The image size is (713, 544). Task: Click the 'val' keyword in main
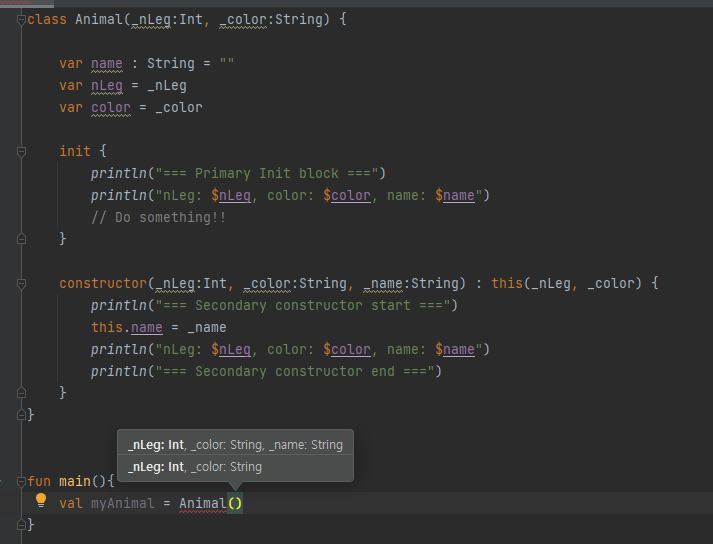tap(71, 504)
